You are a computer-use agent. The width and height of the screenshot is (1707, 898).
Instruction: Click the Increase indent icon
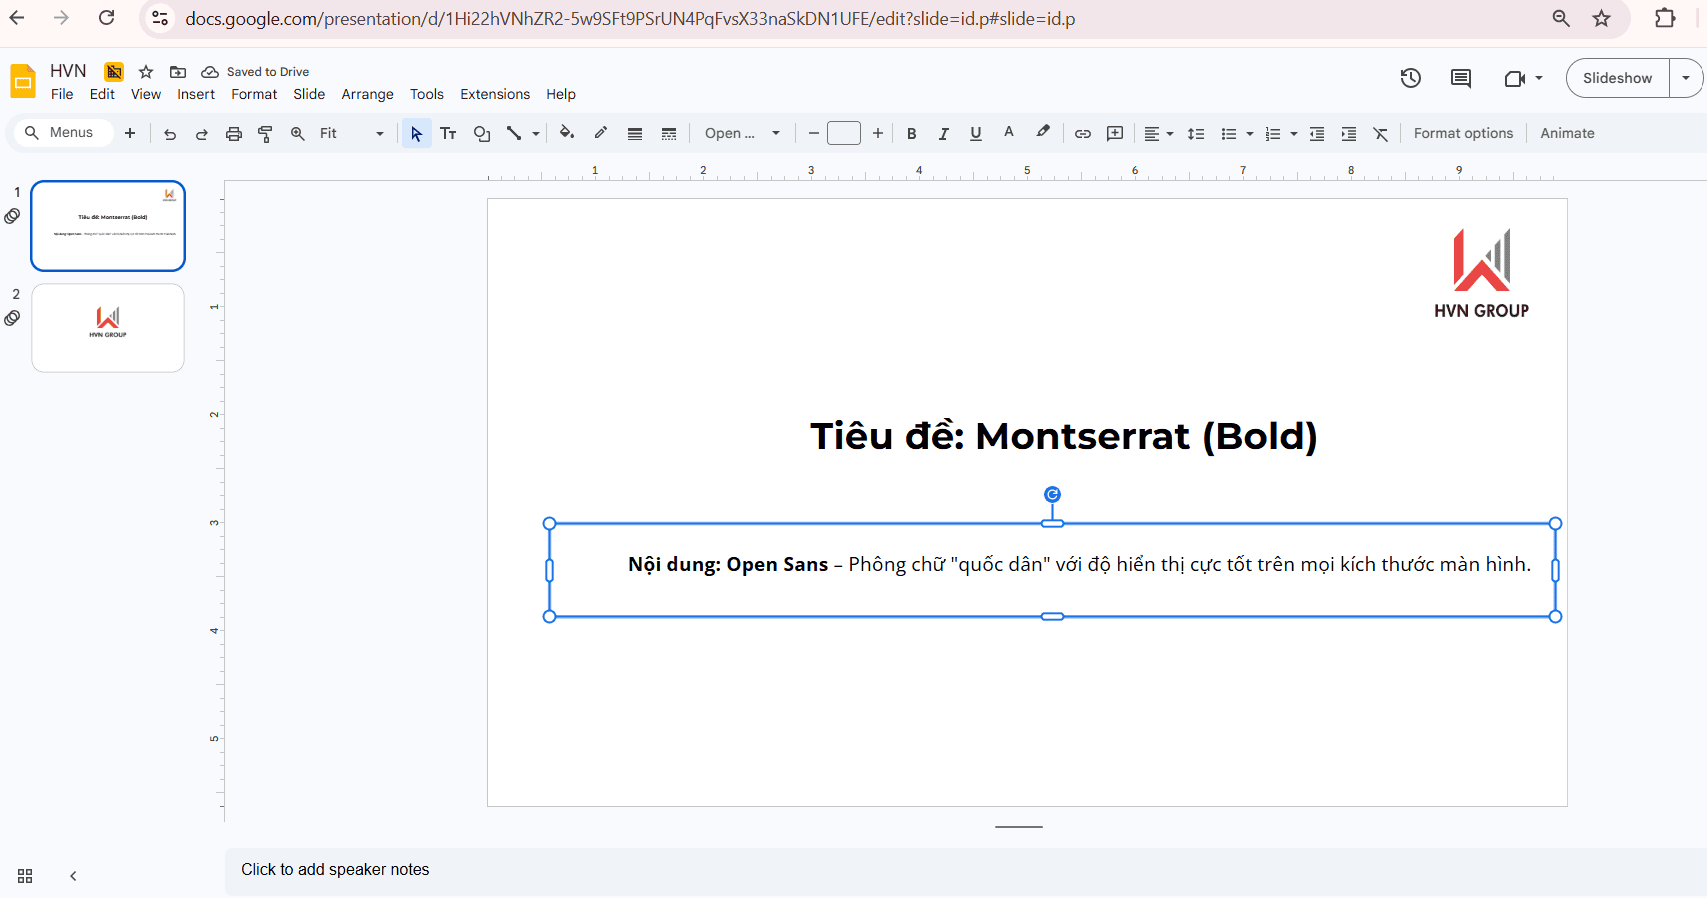click(1349, 133)
